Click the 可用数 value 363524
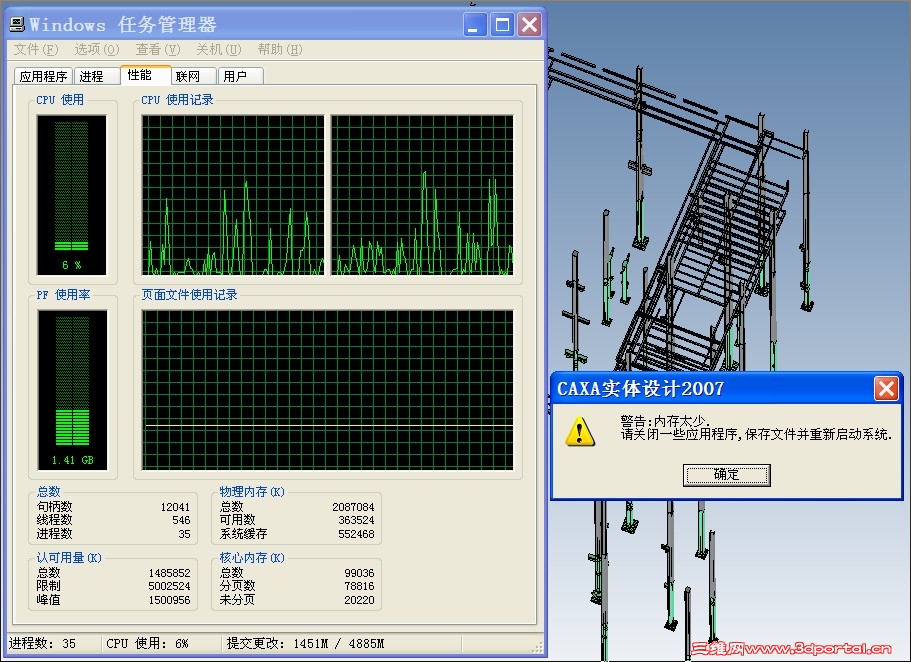The width and height of the screenshot is (911, 662). coord(356,520)
